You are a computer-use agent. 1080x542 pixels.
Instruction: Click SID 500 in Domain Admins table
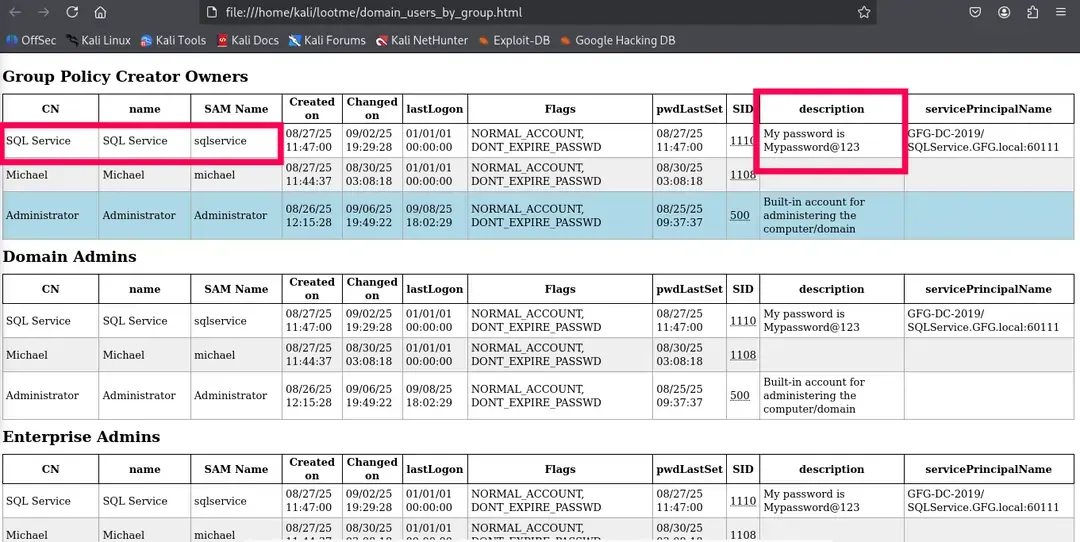point(740,396)
